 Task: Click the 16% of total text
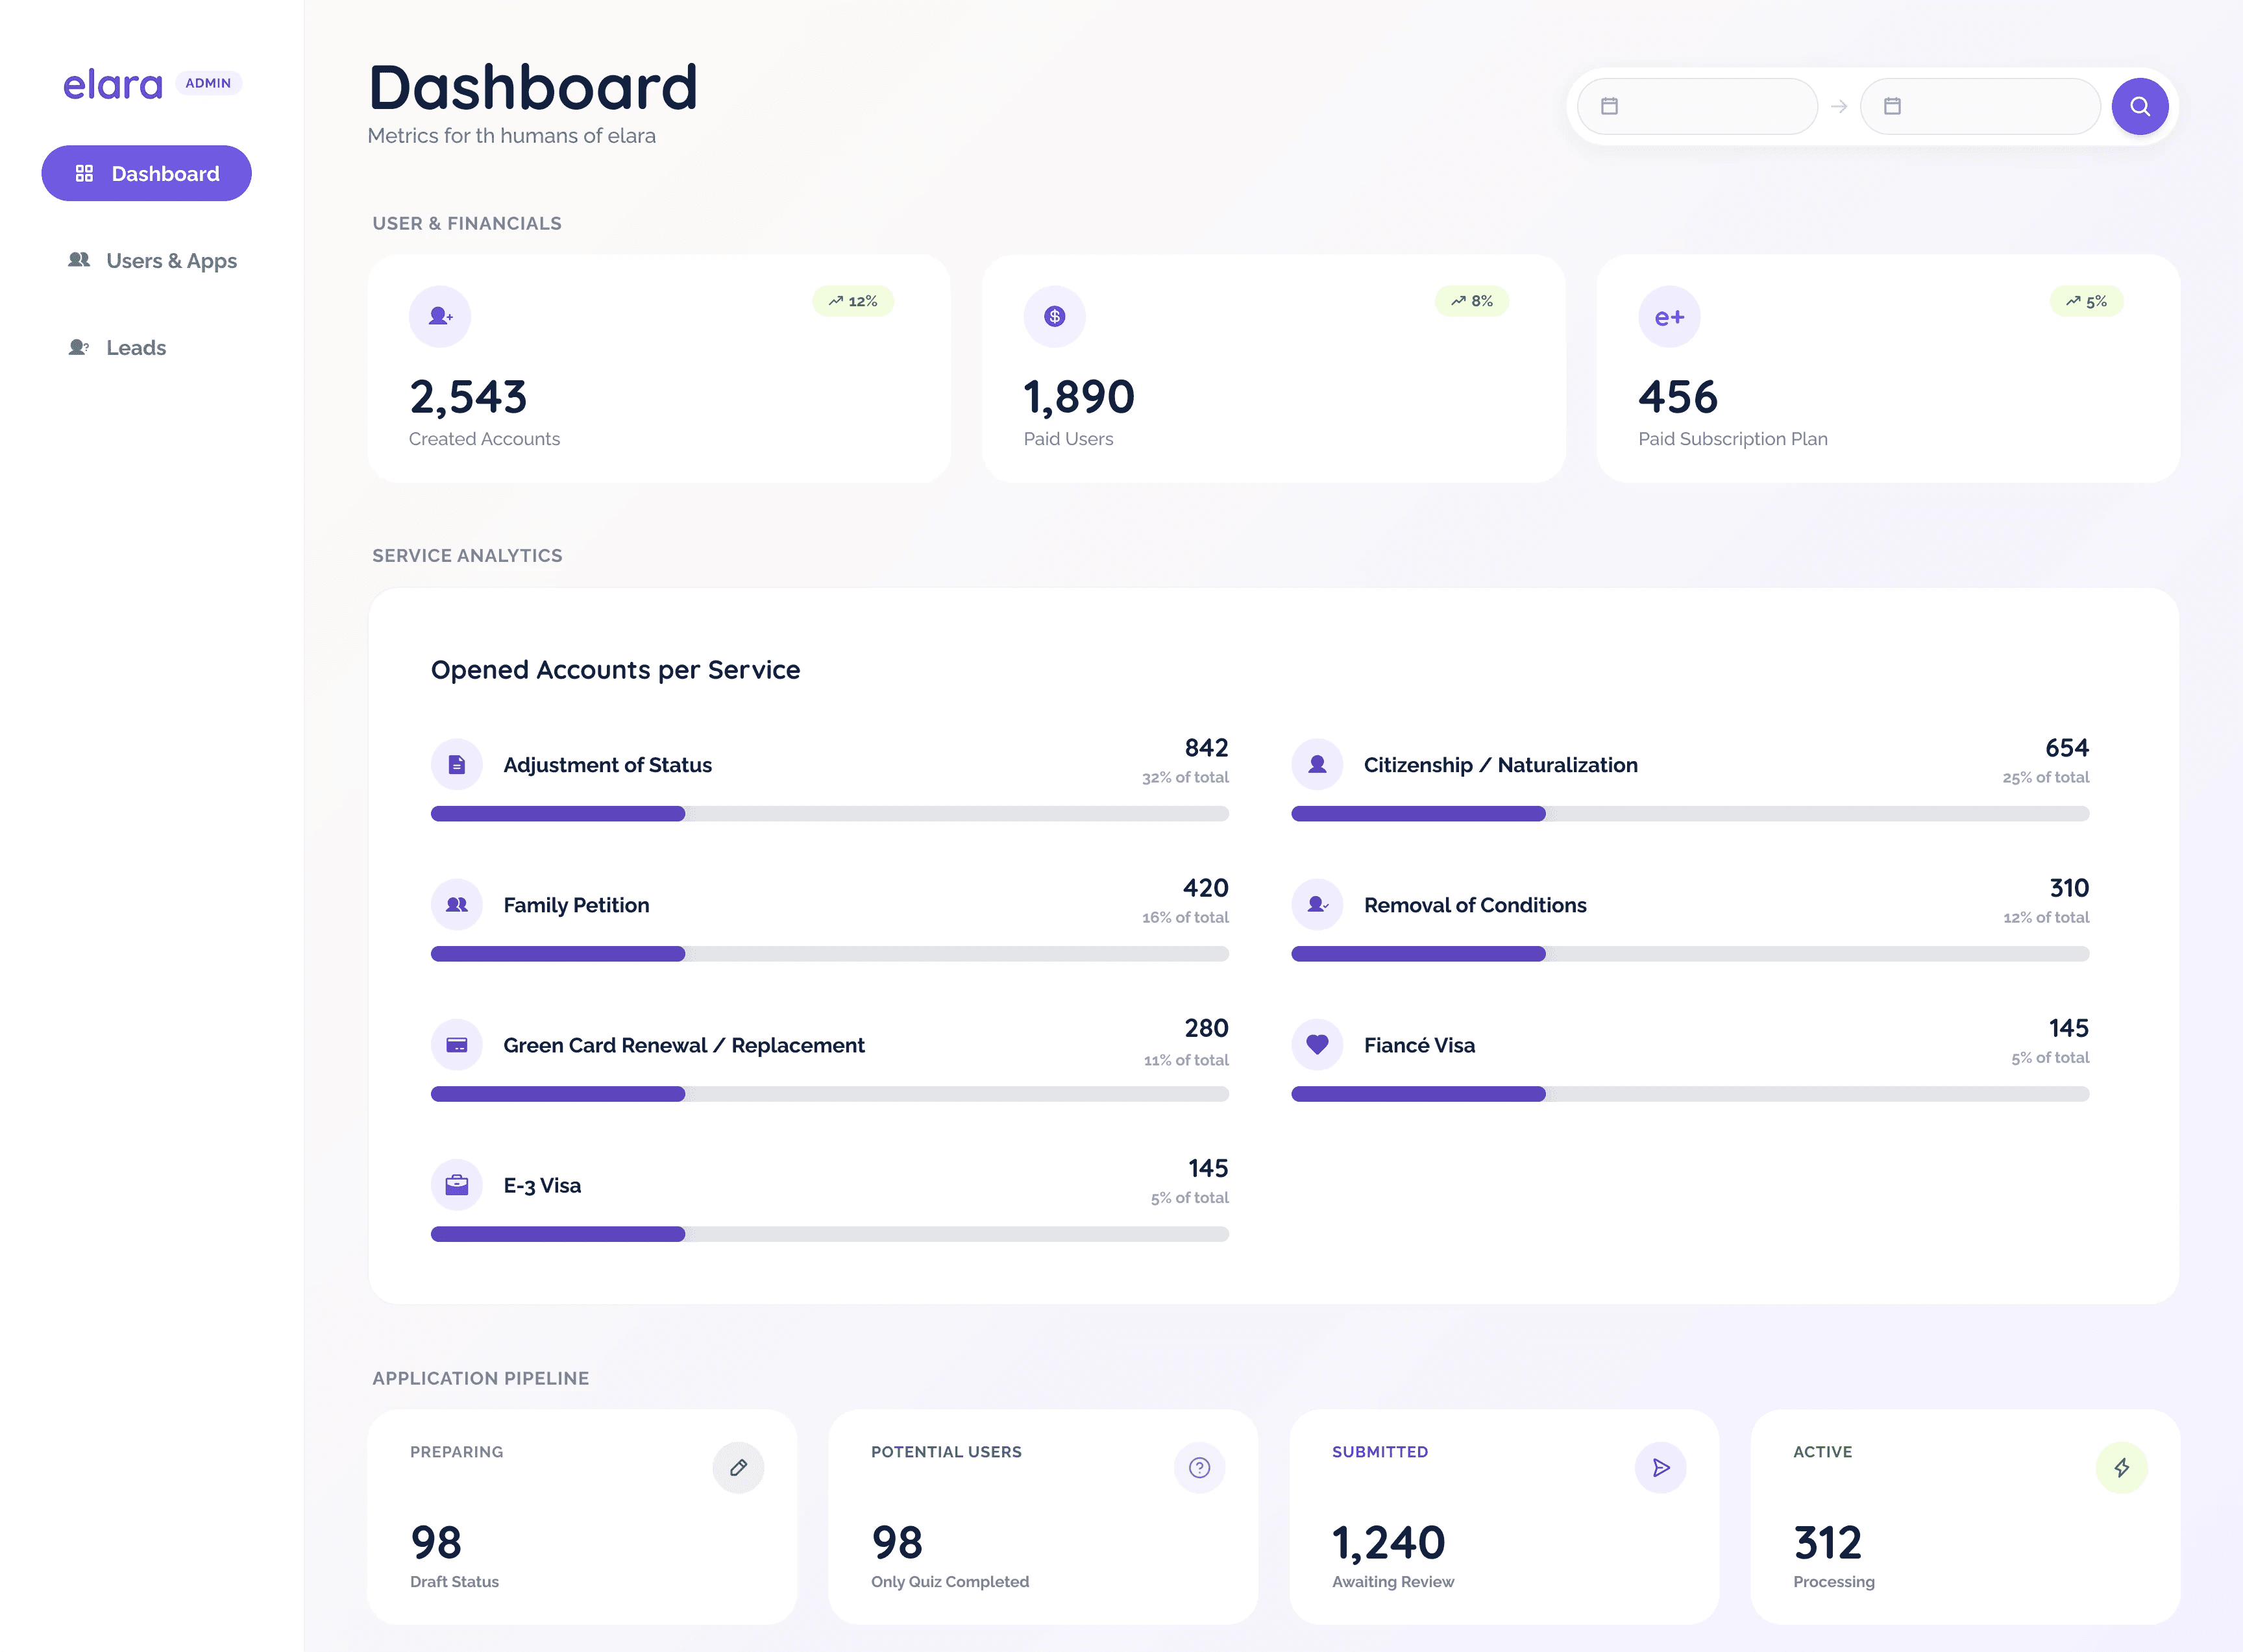(1185, 917)
